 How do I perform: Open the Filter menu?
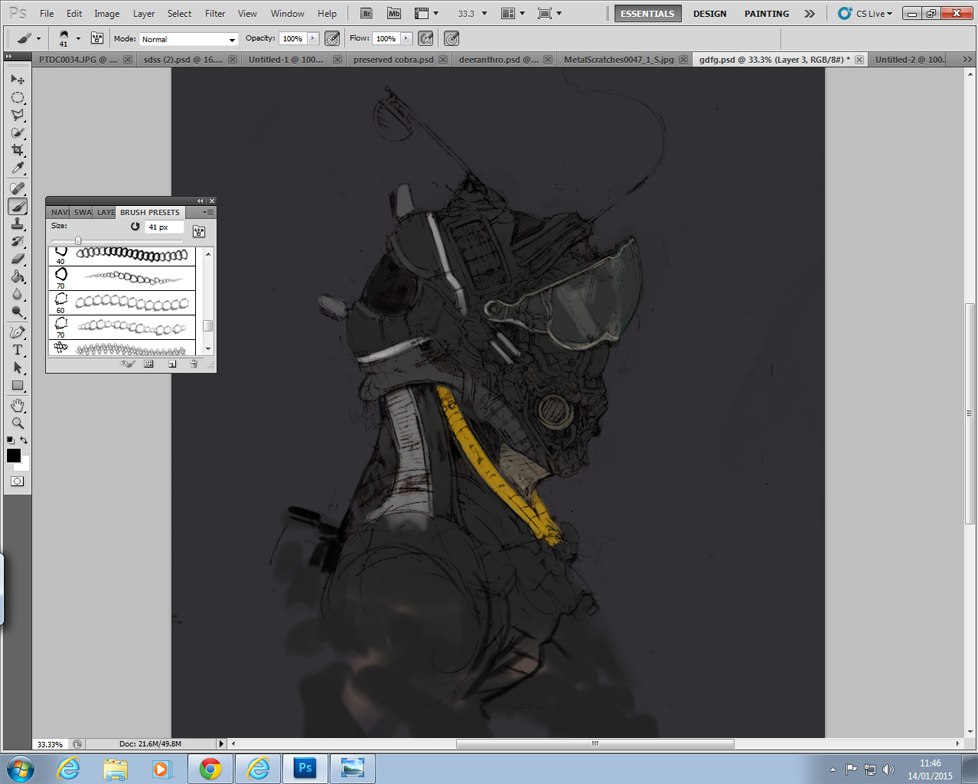215,14
